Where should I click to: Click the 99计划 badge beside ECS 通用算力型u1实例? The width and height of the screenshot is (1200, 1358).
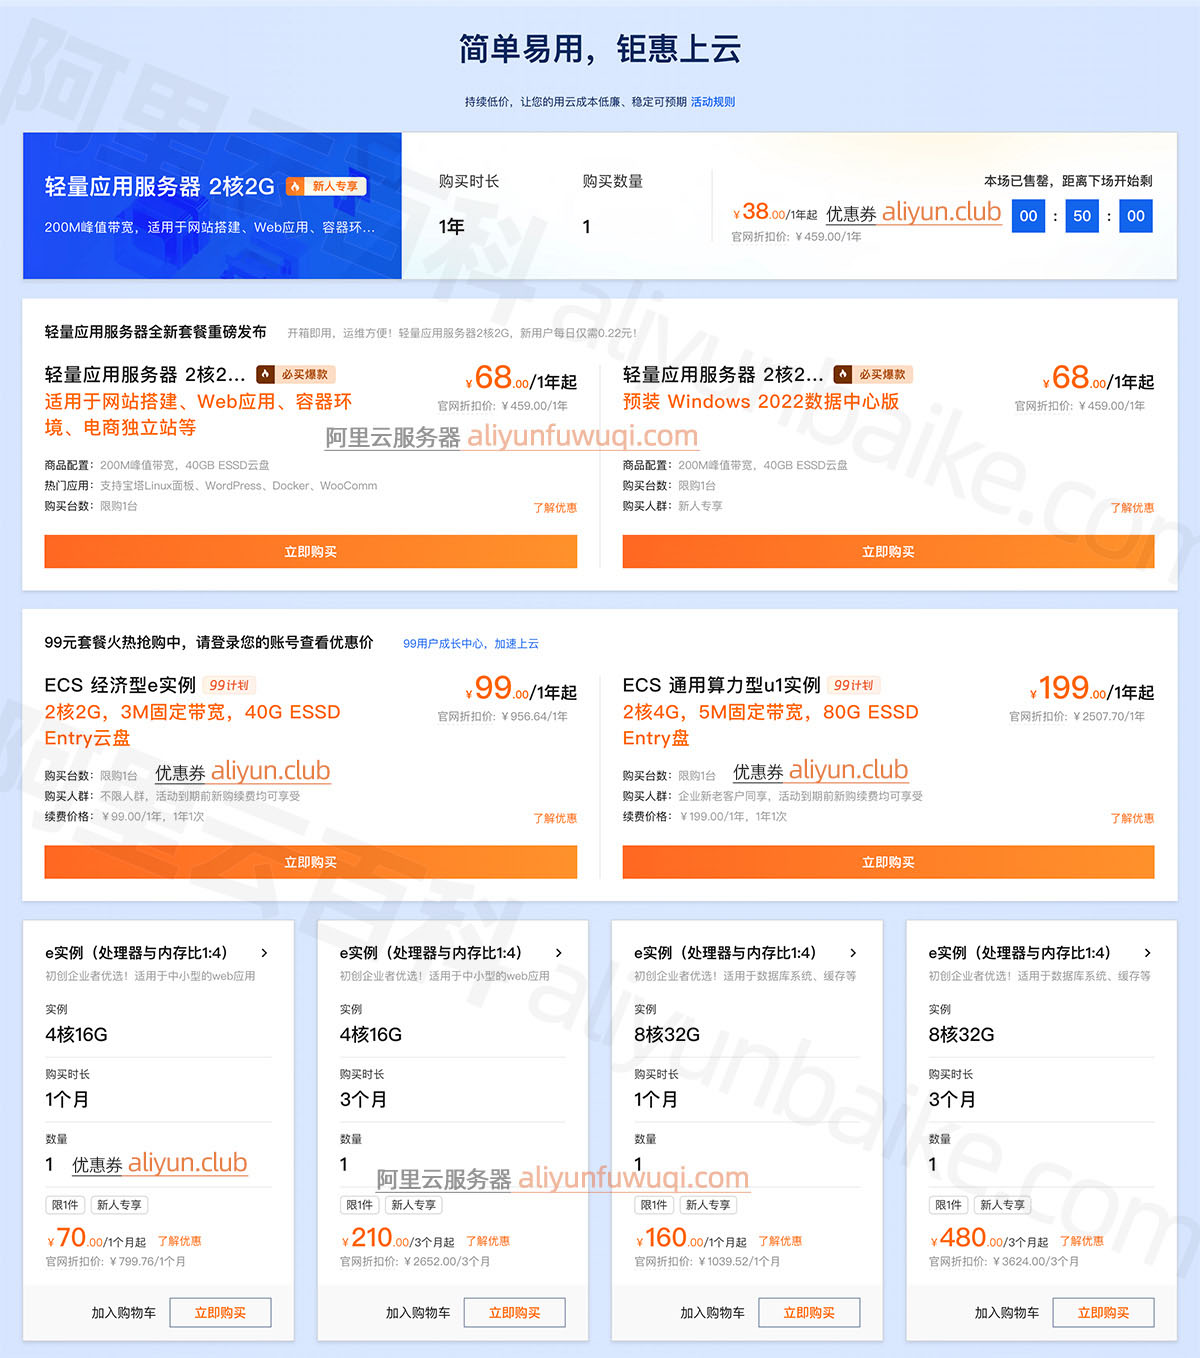click(x=853, y=685)
